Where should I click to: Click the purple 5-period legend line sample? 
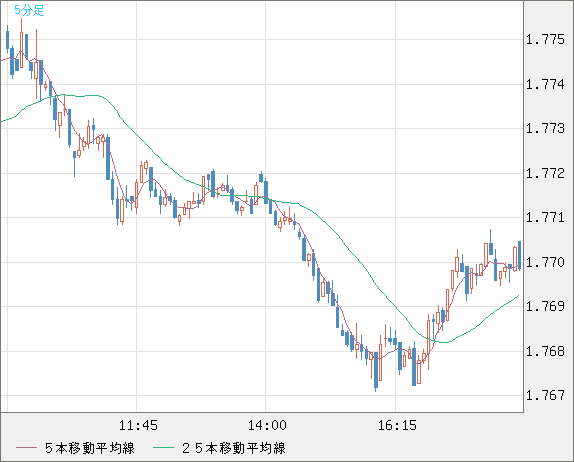pos(26,448)
